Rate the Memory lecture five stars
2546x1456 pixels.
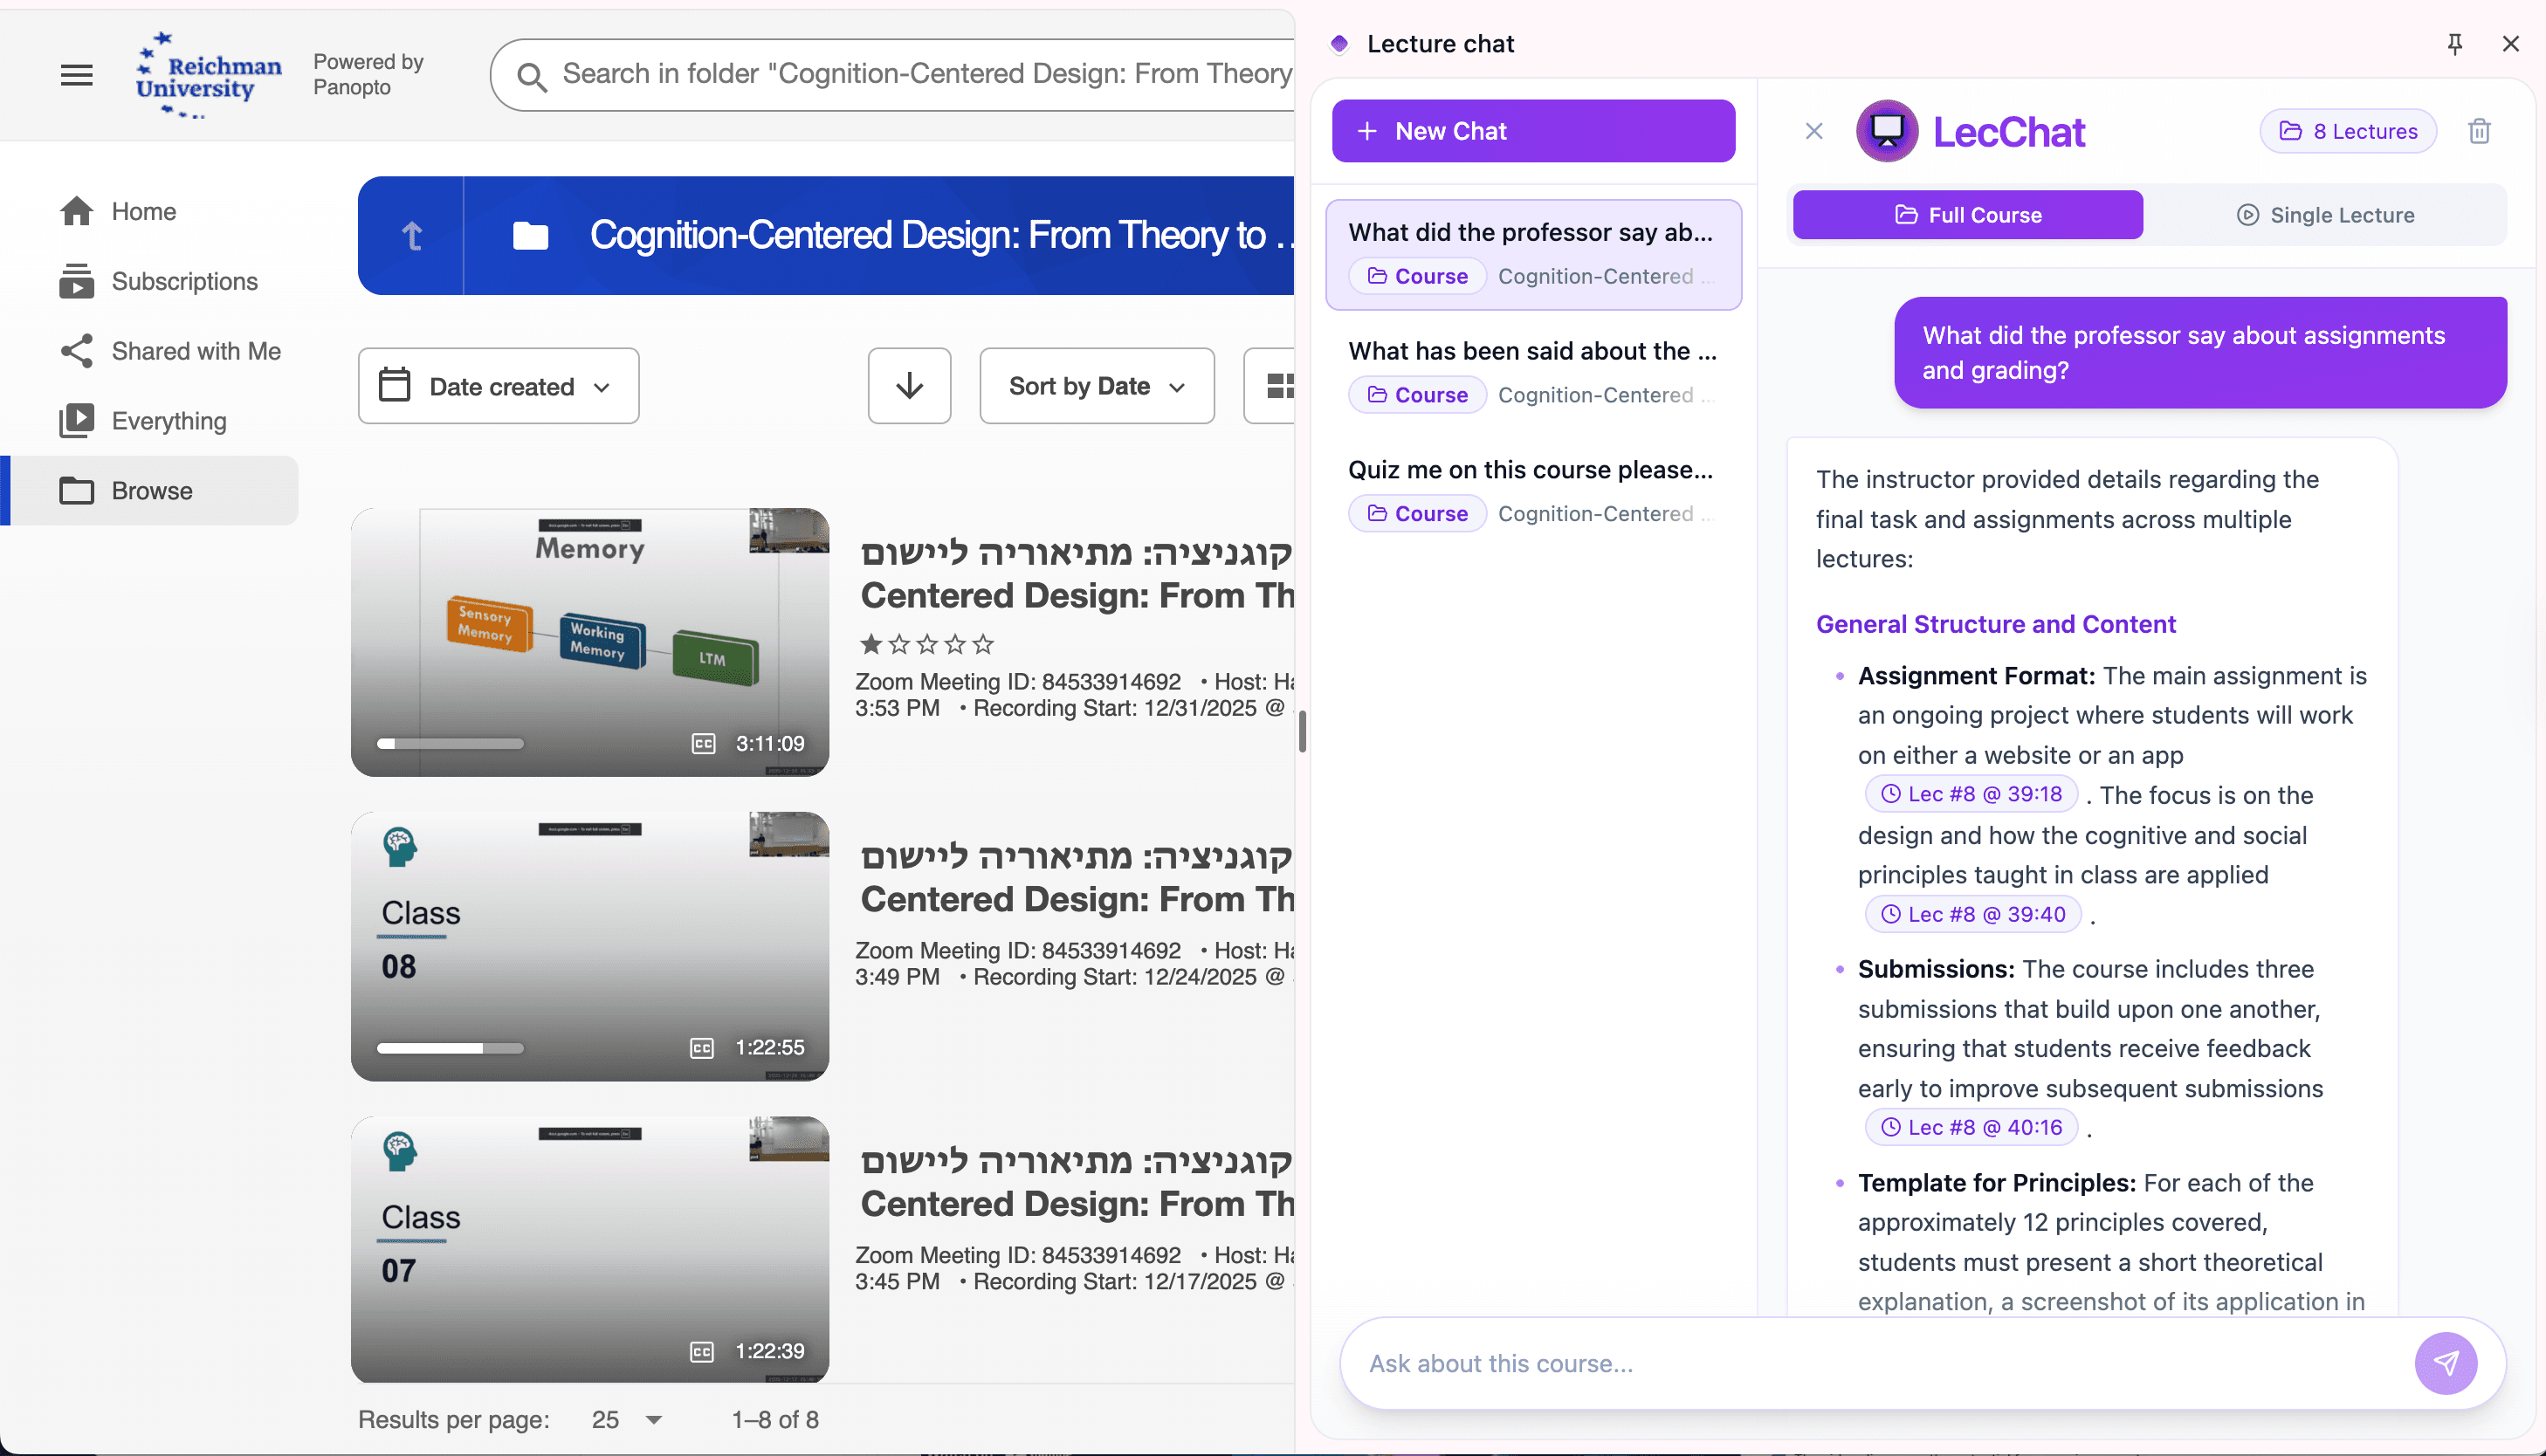(983, 644)
